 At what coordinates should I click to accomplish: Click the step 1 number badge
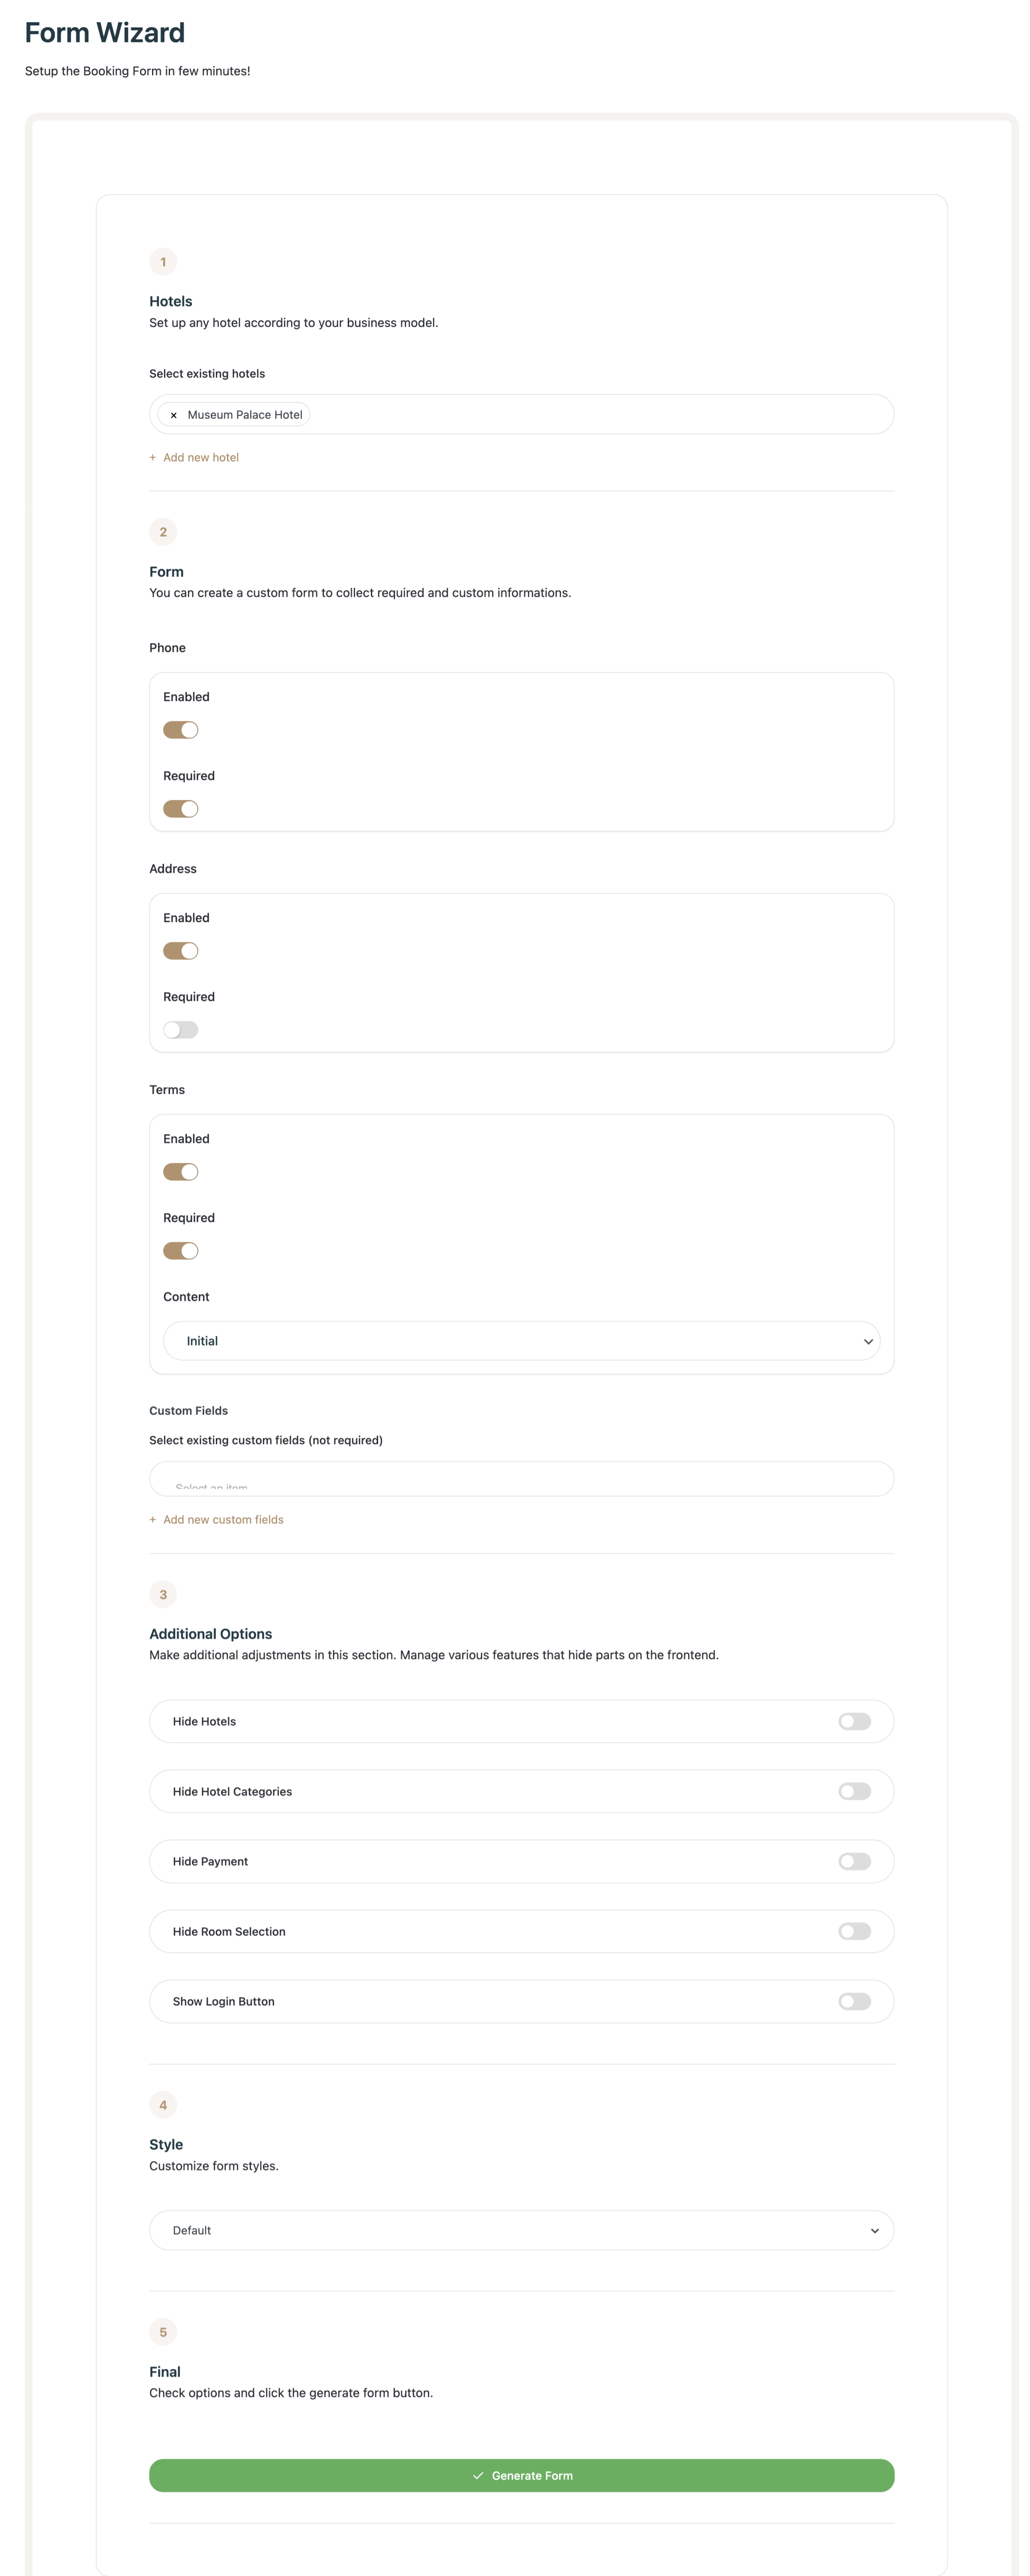coord(163,262)
